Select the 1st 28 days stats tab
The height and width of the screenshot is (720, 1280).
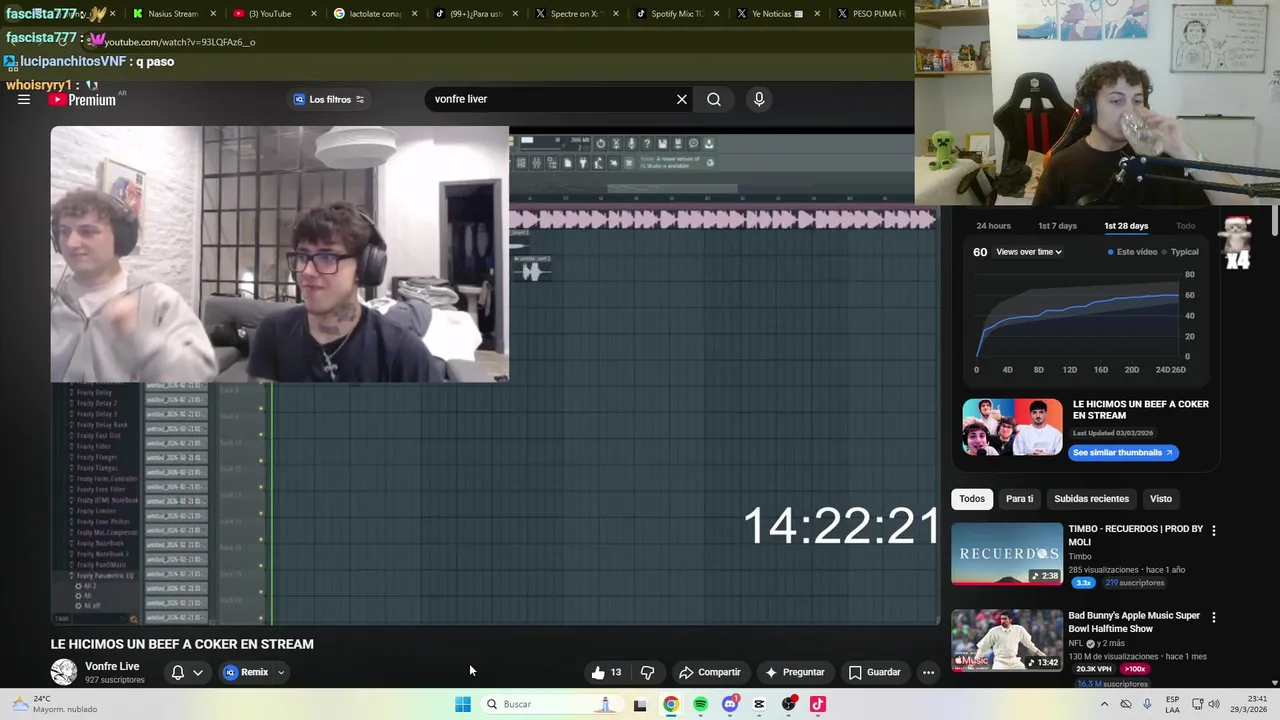[x=1126, y=226]
